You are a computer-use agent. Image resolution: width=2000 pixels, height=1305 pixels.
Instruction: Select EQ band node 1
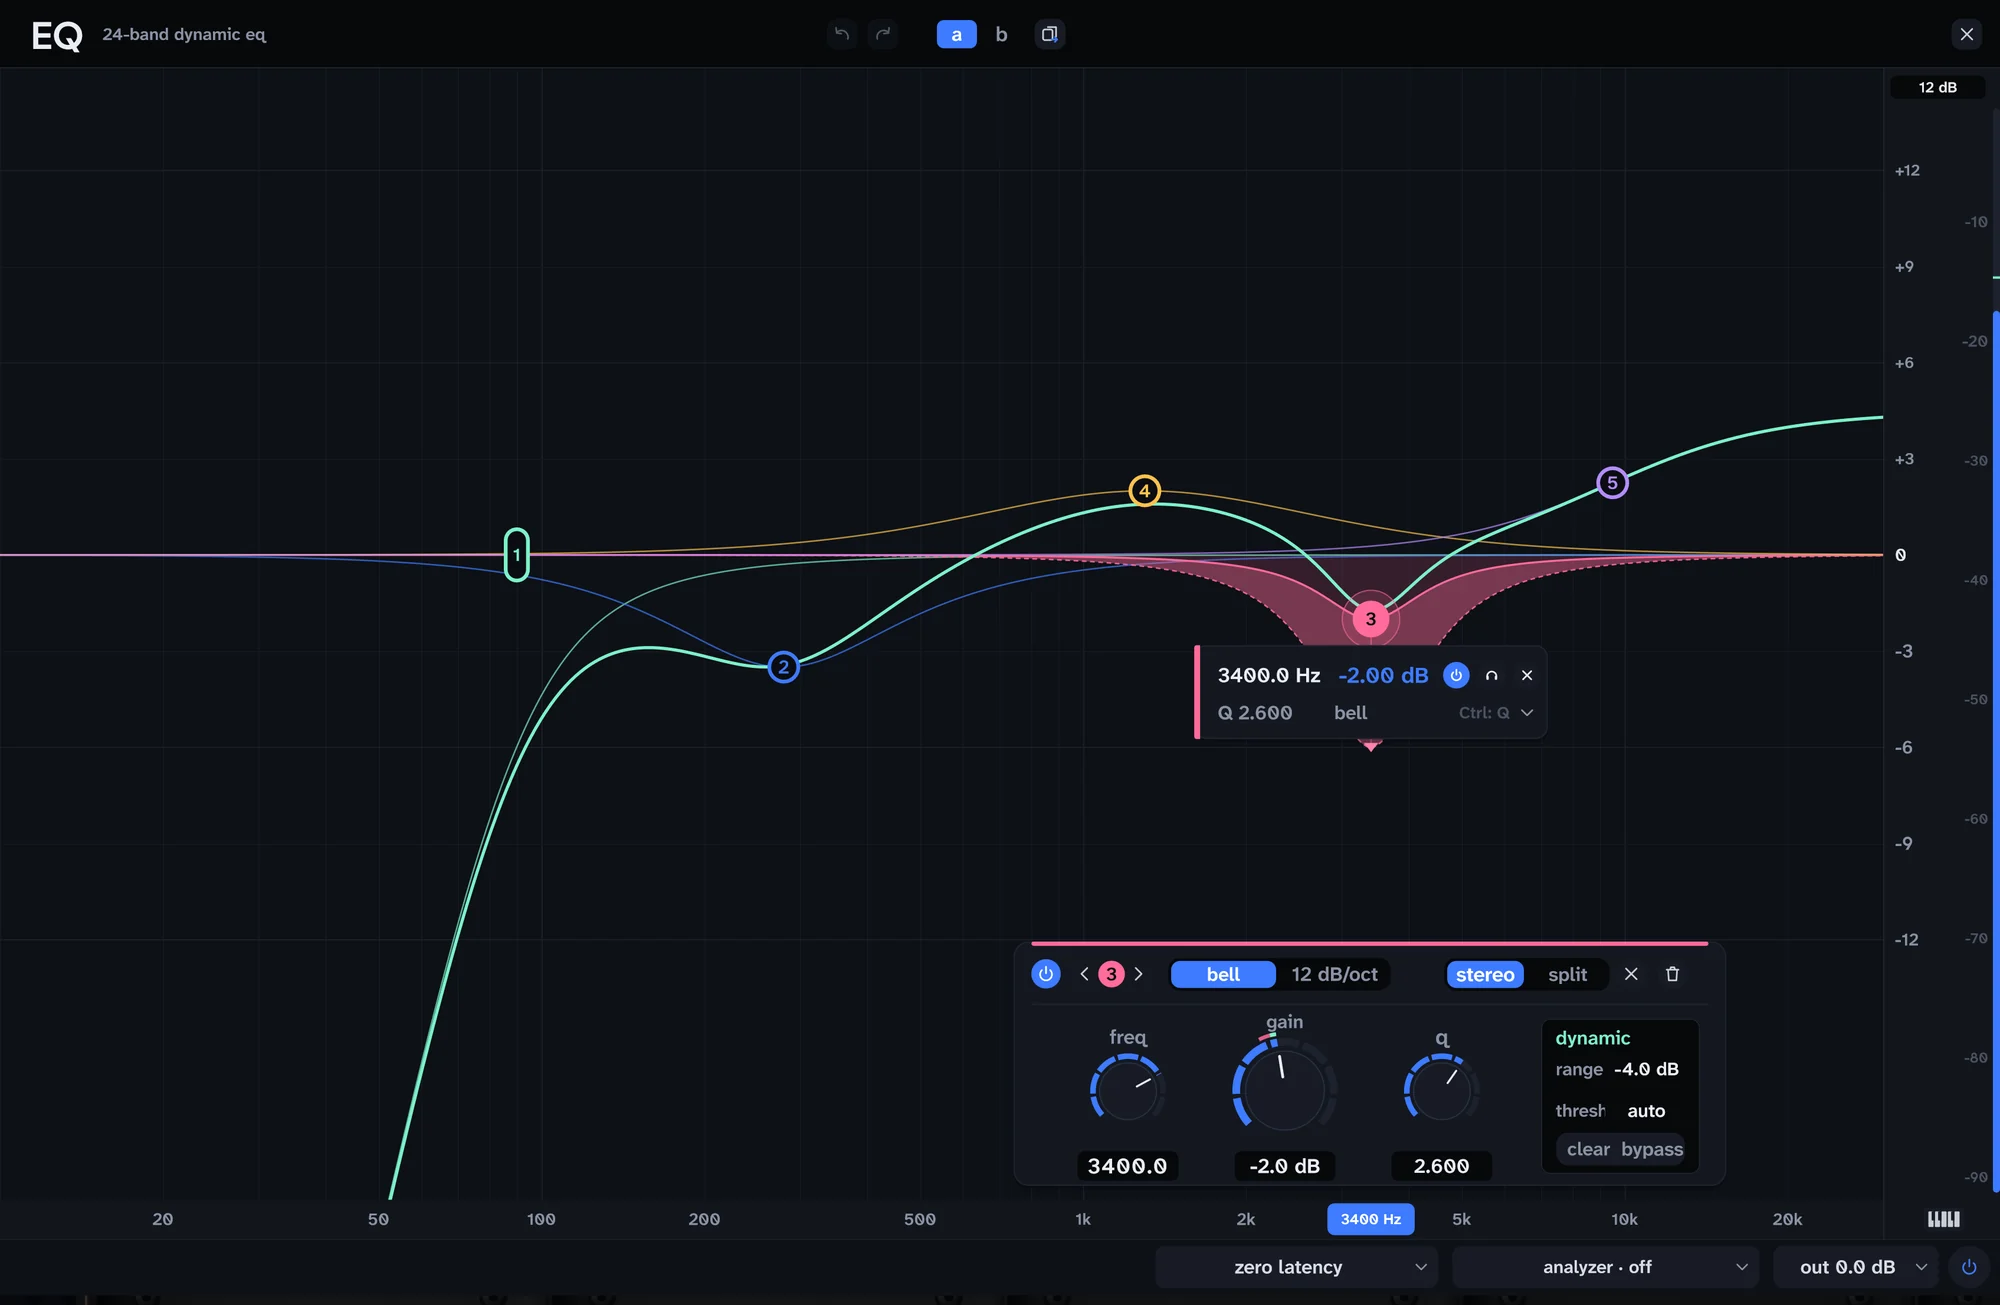pos(517,555)
